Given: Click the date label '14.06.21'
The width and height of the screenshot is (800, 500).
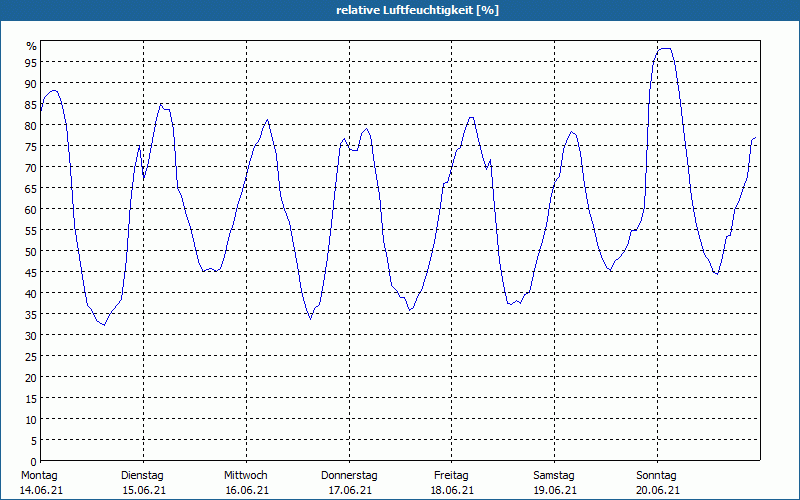Looking at the screenshot, I should click(x=40, y=490).
